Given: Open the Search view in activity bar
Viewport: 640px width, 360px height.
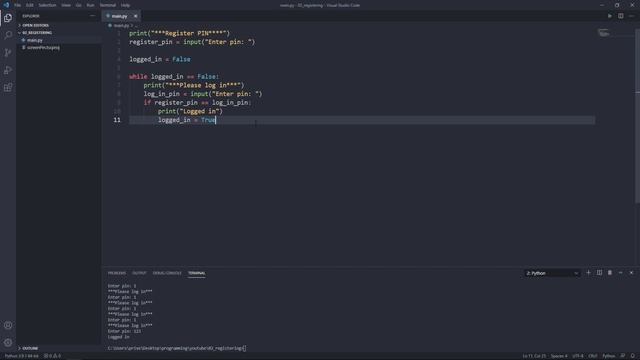Looking at the screenshot, I should point(8,35).
